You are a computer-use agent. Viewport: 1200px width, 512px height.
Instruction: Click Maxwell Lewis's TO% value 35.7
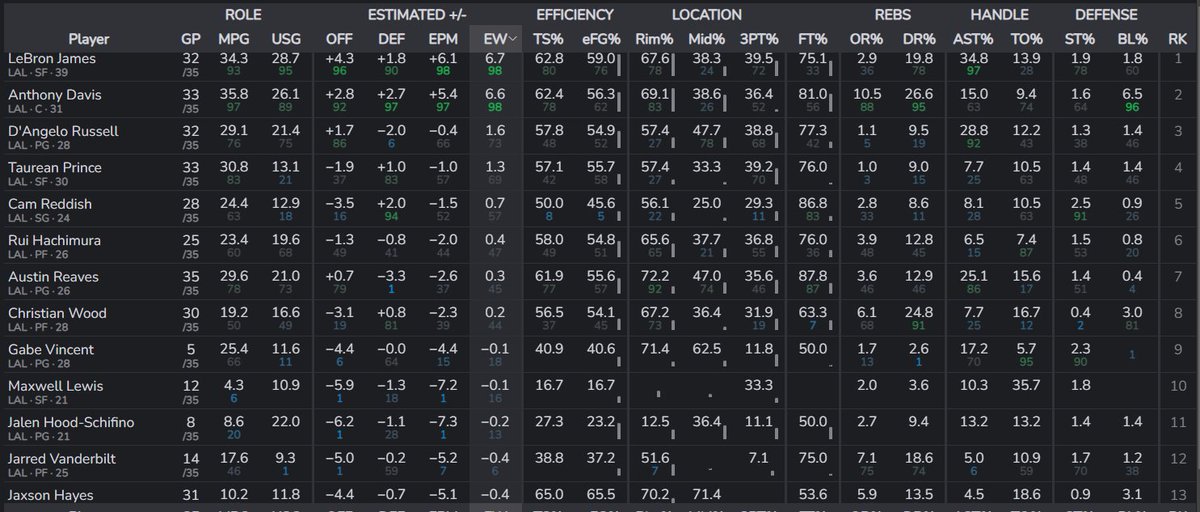1027,386
